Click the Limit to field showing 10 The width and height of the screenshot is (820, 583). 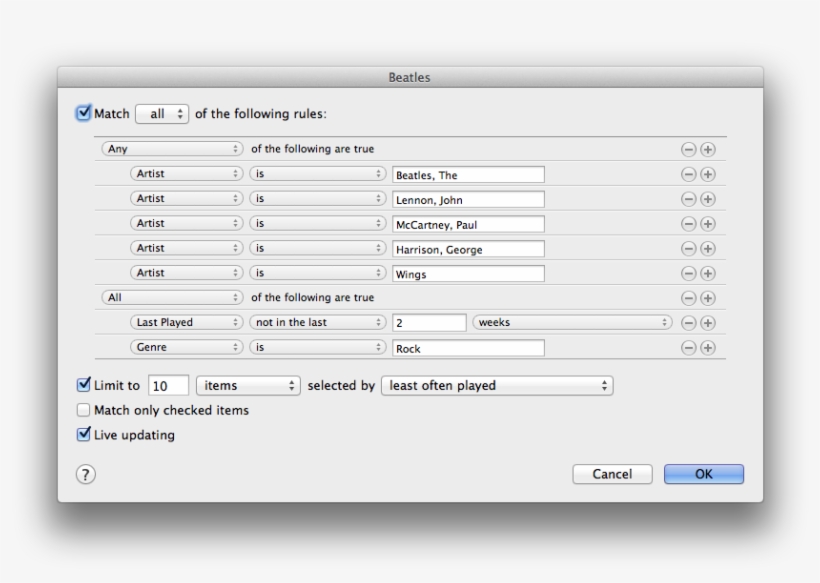(x=168, y=386)
